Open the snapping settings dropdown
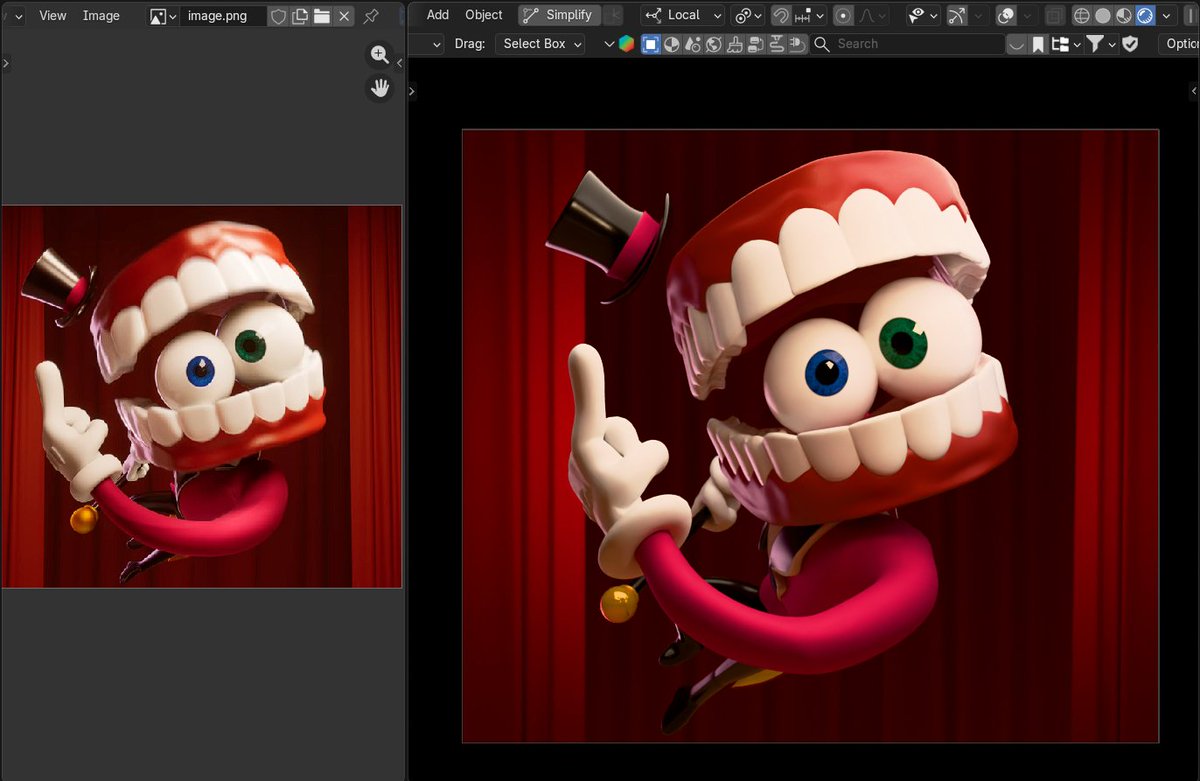This screenshot has width=1200, height=781. [x=809, y=15]
